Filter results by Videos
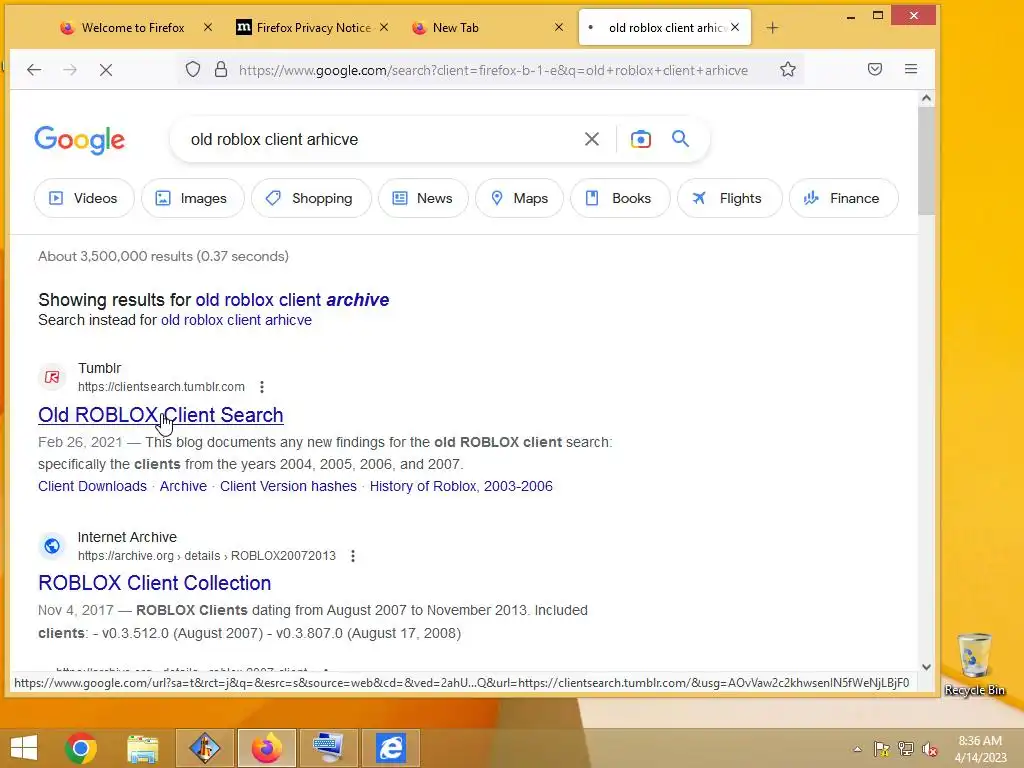Image resolution: width=1024 pixels, height=768 pixels. click(84, 198)
